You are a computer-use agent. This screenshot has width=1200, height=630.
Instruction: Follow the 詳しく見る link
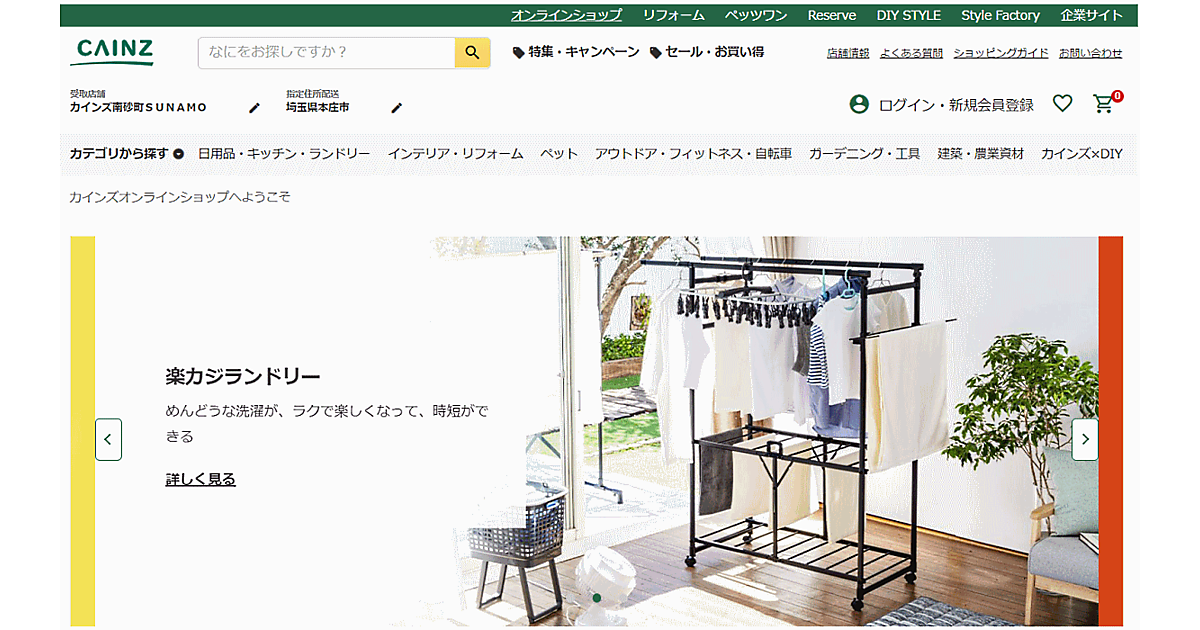(x=200, y=479)
